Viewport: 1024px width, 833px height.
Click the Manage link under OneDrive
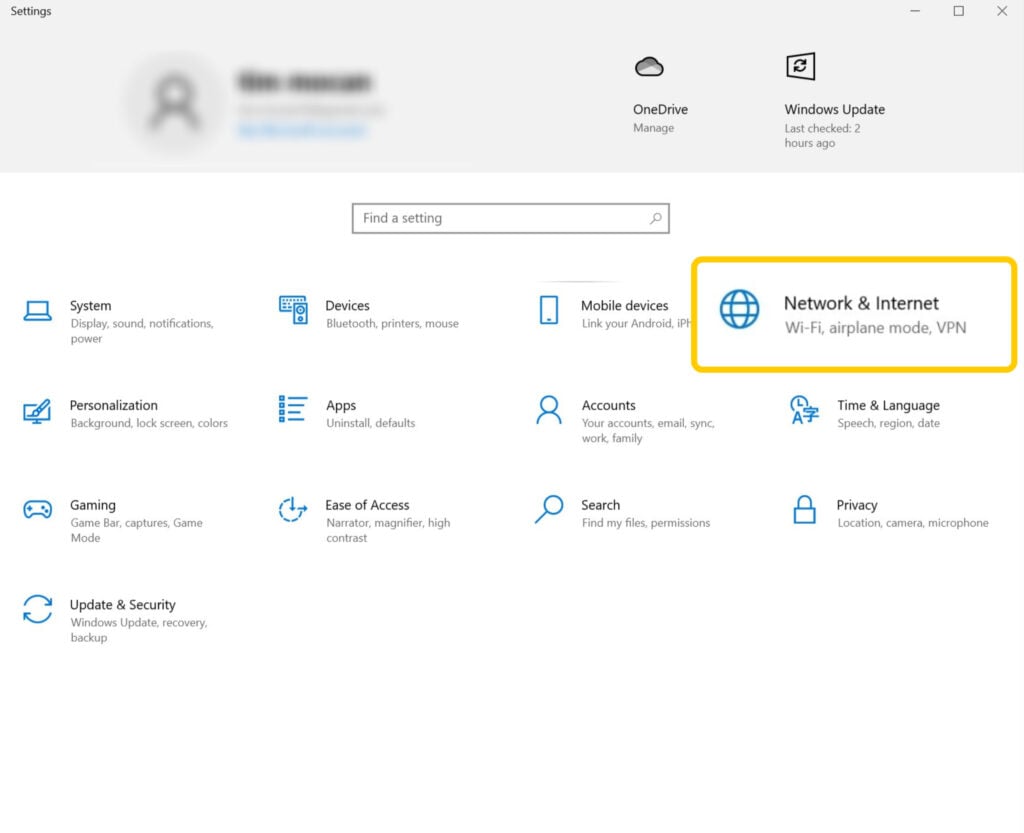[x=654, y=128]
